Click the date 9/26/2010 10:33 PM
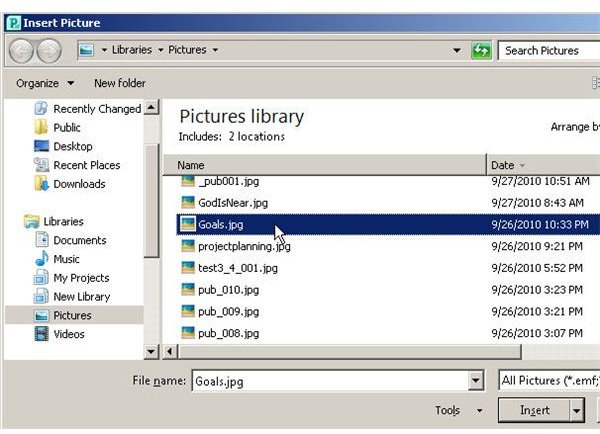The height and width of the screenshot is (434, 600). point(540,224)
